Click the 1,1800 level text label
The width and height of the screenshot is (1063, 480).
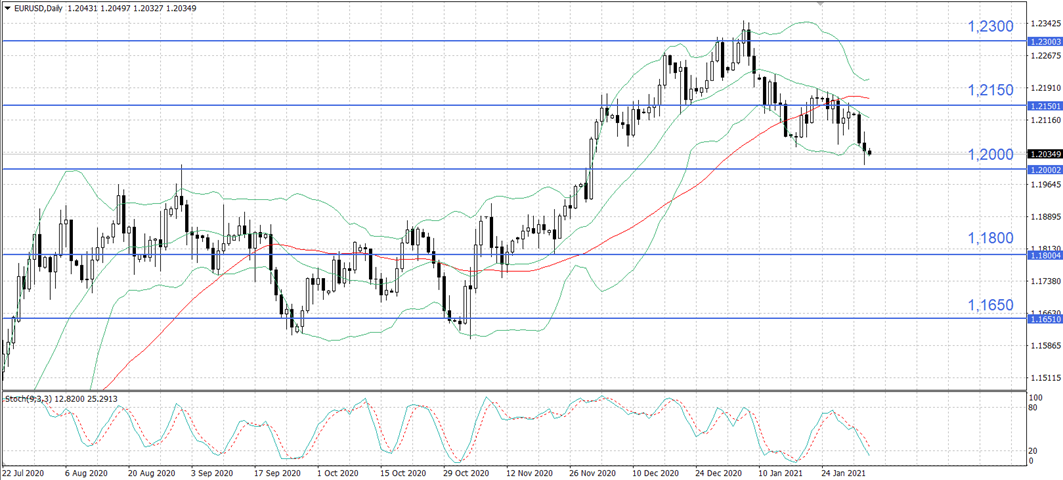(990, 239)
